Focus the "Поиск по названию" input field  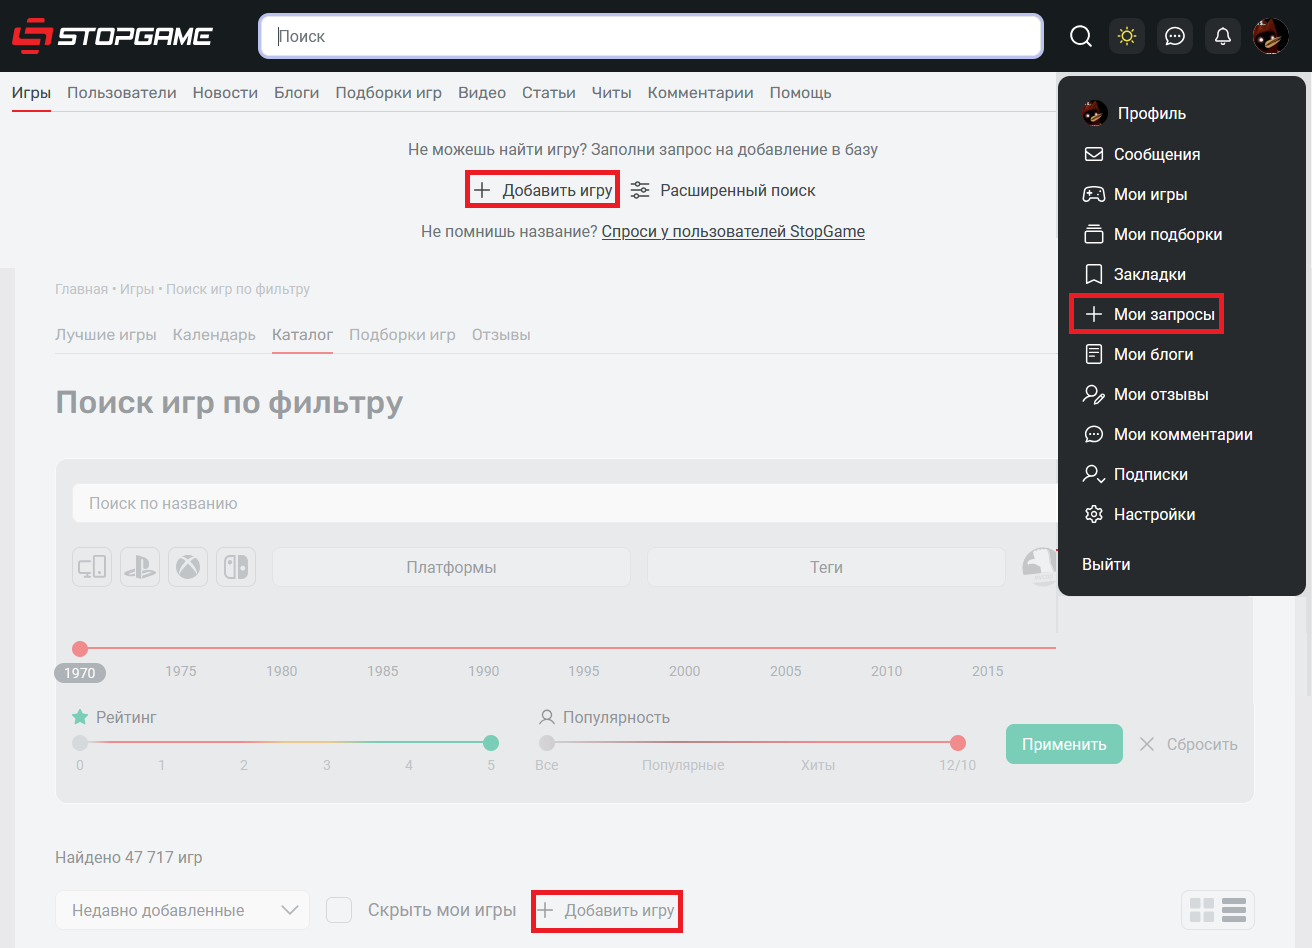(560, 504)
